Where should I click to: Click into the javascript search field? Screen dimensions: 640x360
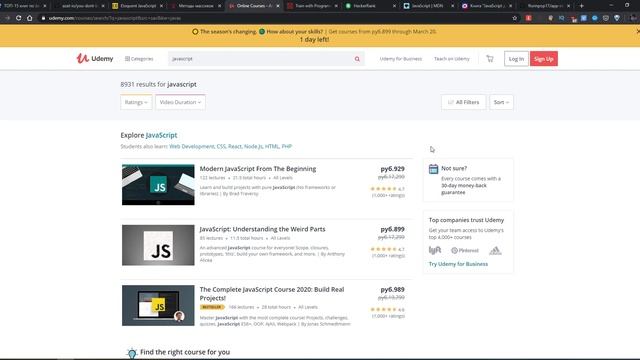(261, 59)
